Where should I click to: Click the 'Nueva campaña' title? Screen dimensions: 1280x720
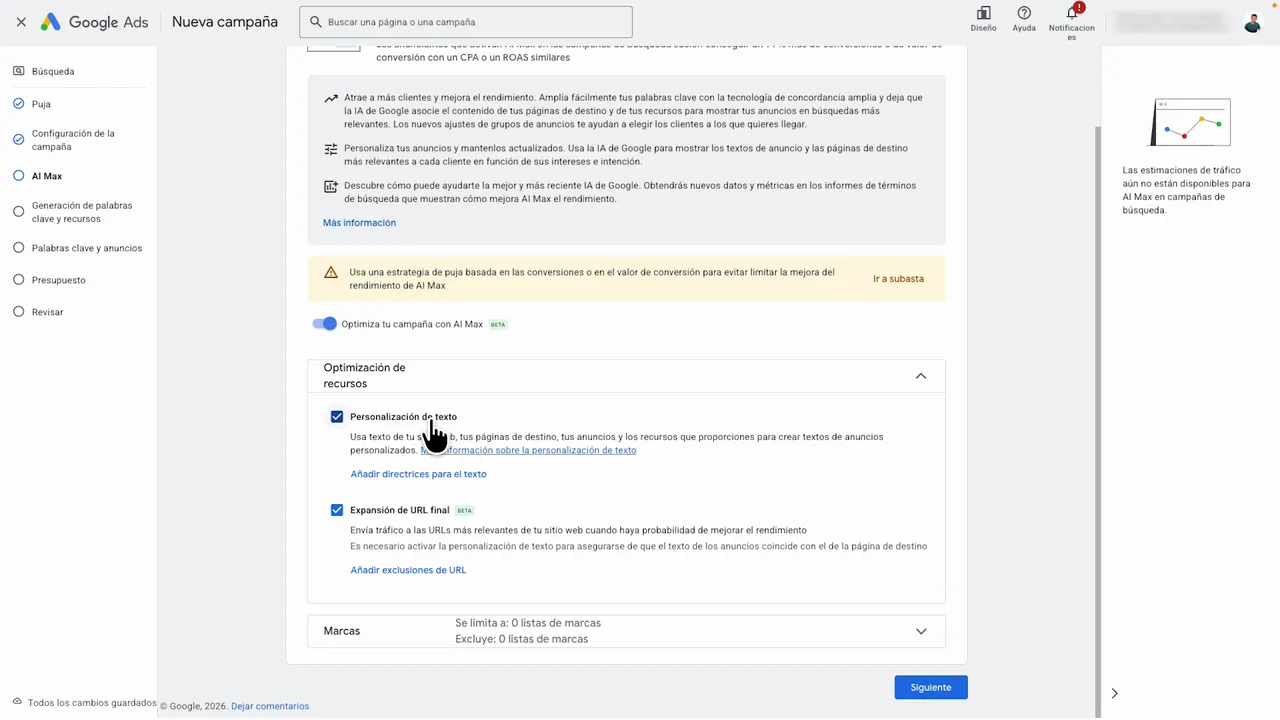(x=225, y=22)
